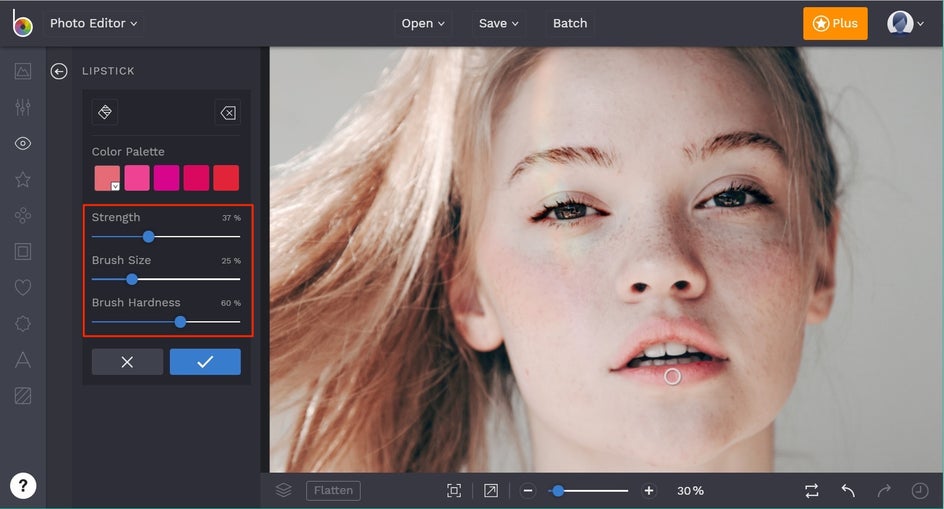944x509 pixels.
Task: Click the Brush Hardness 60 % value
Action: click(231, 303)
